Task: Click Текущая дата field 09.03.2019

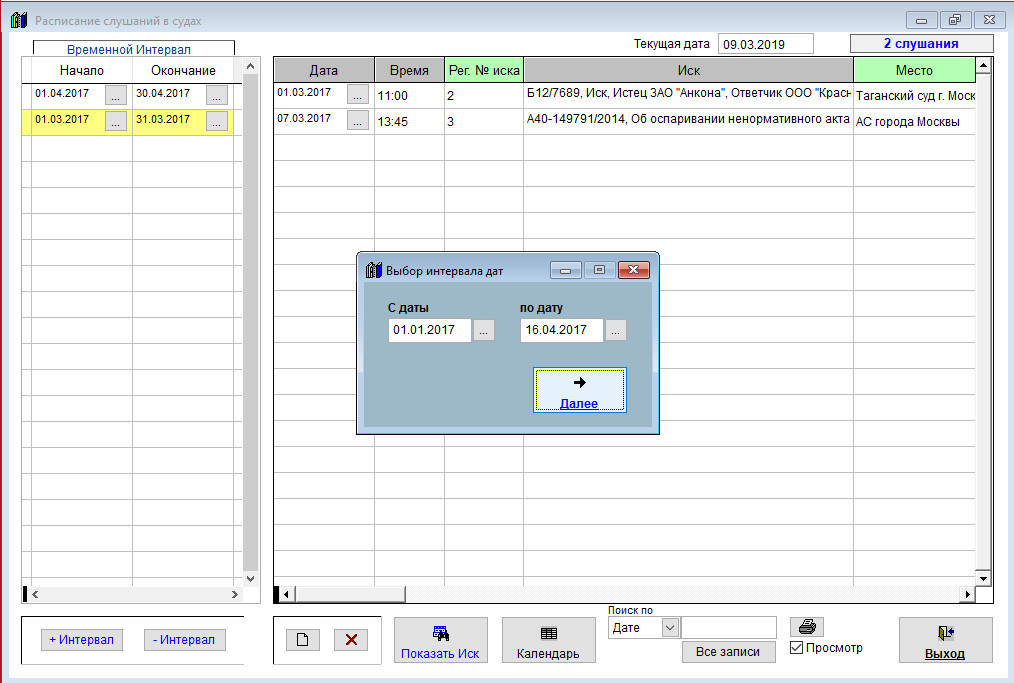Action: pos(766,44)
